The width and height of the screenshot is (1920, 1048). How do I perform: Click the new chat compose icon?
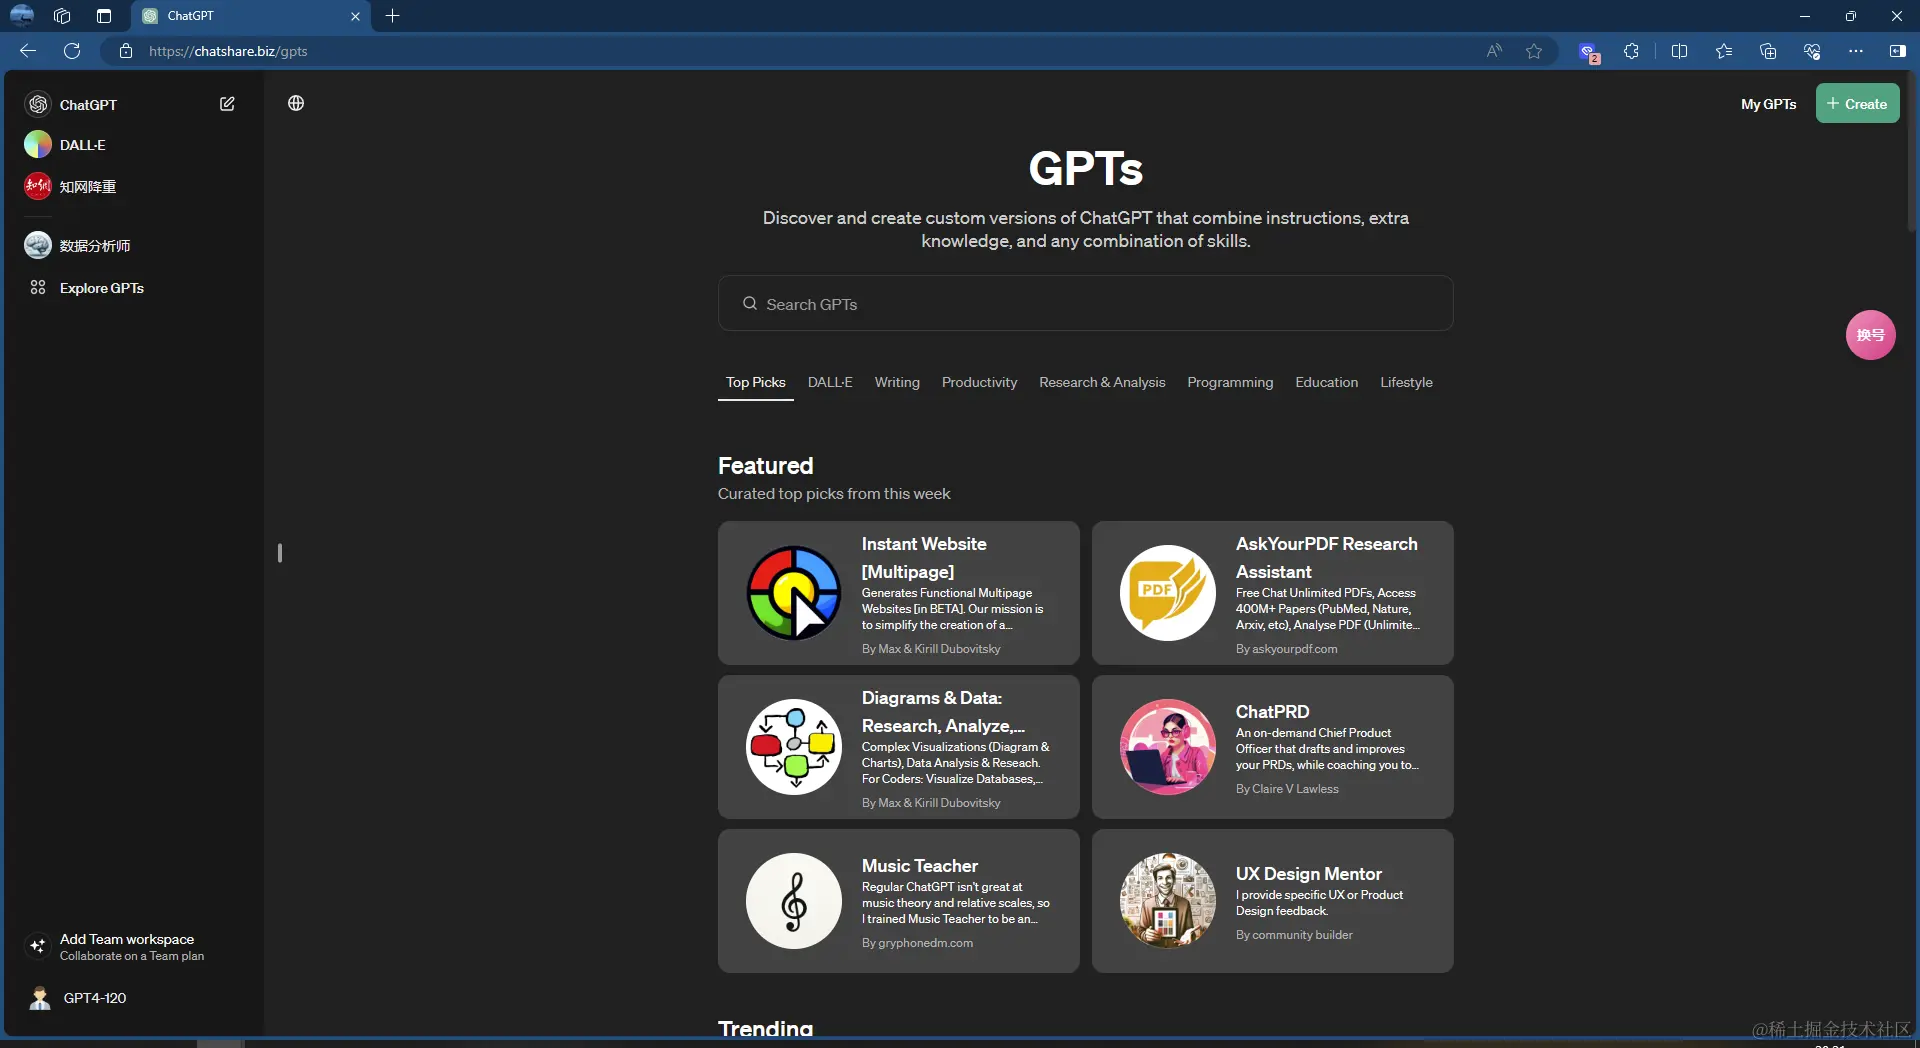point(227,104)
